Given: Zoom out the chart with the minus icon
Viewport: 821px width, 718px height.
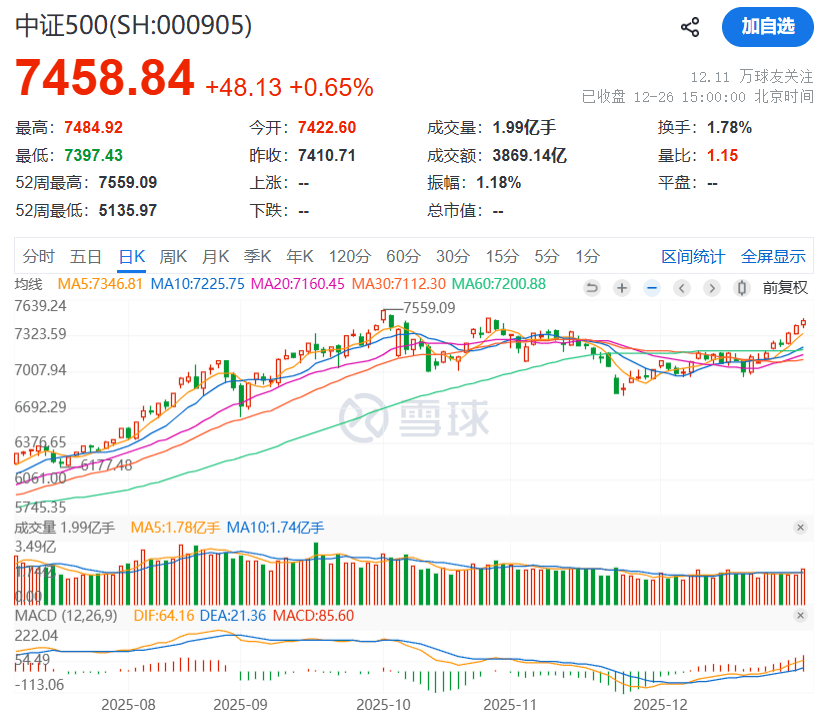Looking at the screenshot, I should point(652,288).
